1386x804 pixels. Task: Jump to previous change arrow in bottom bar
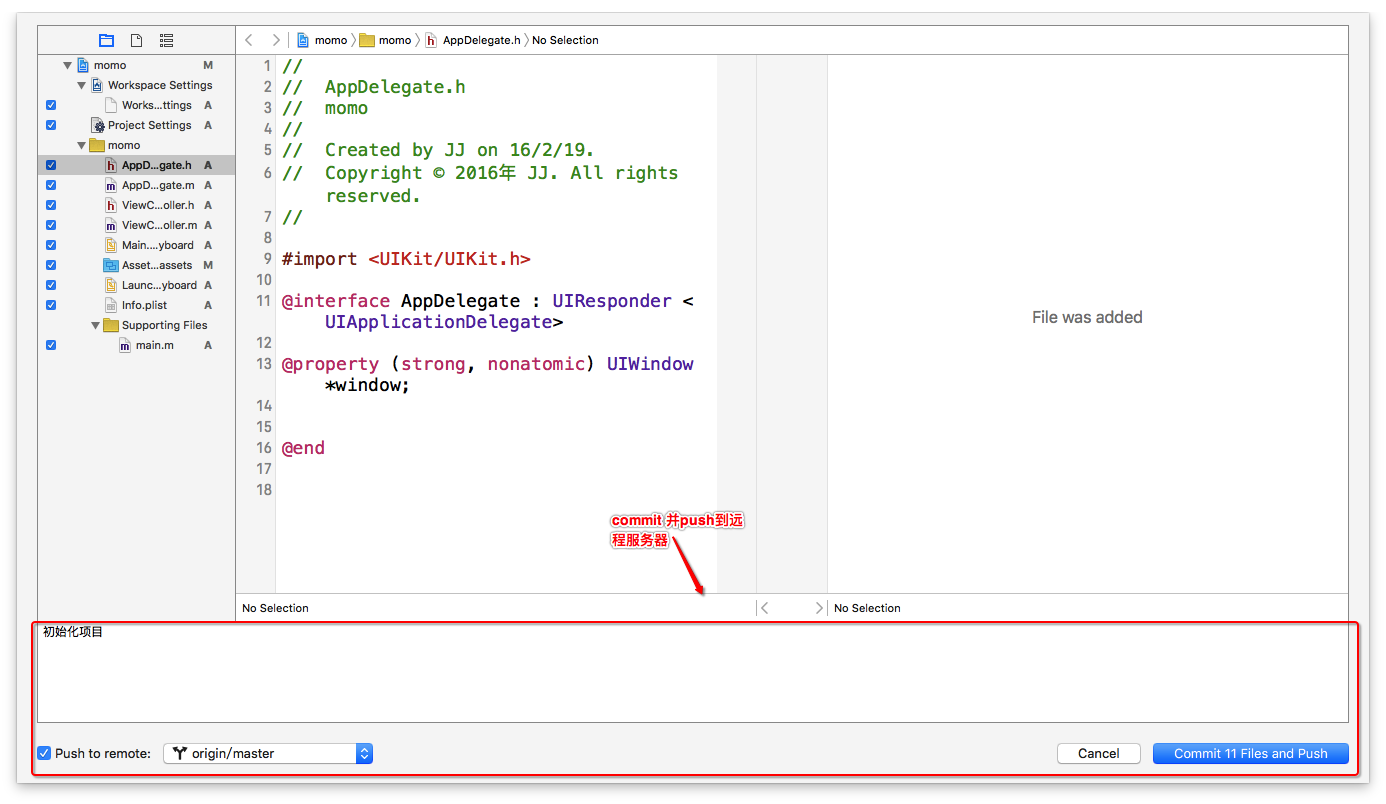(x=765, y=608)
